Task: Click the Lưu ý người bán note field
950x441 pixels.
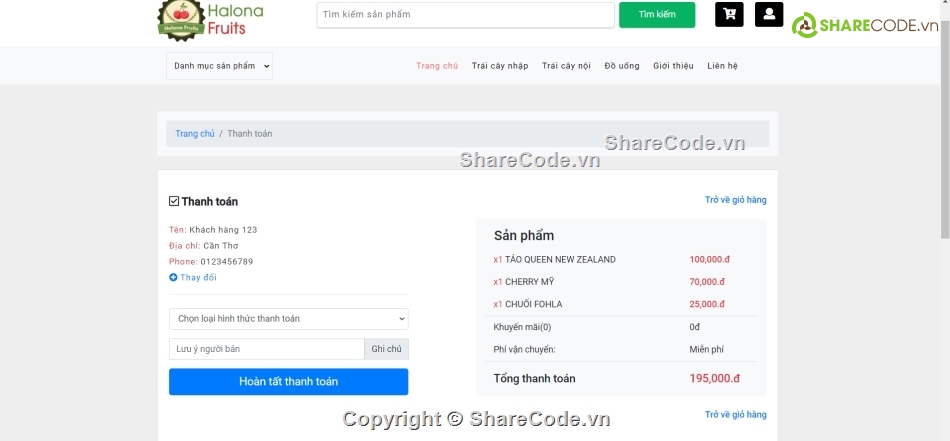Action: tap(266, 349)
